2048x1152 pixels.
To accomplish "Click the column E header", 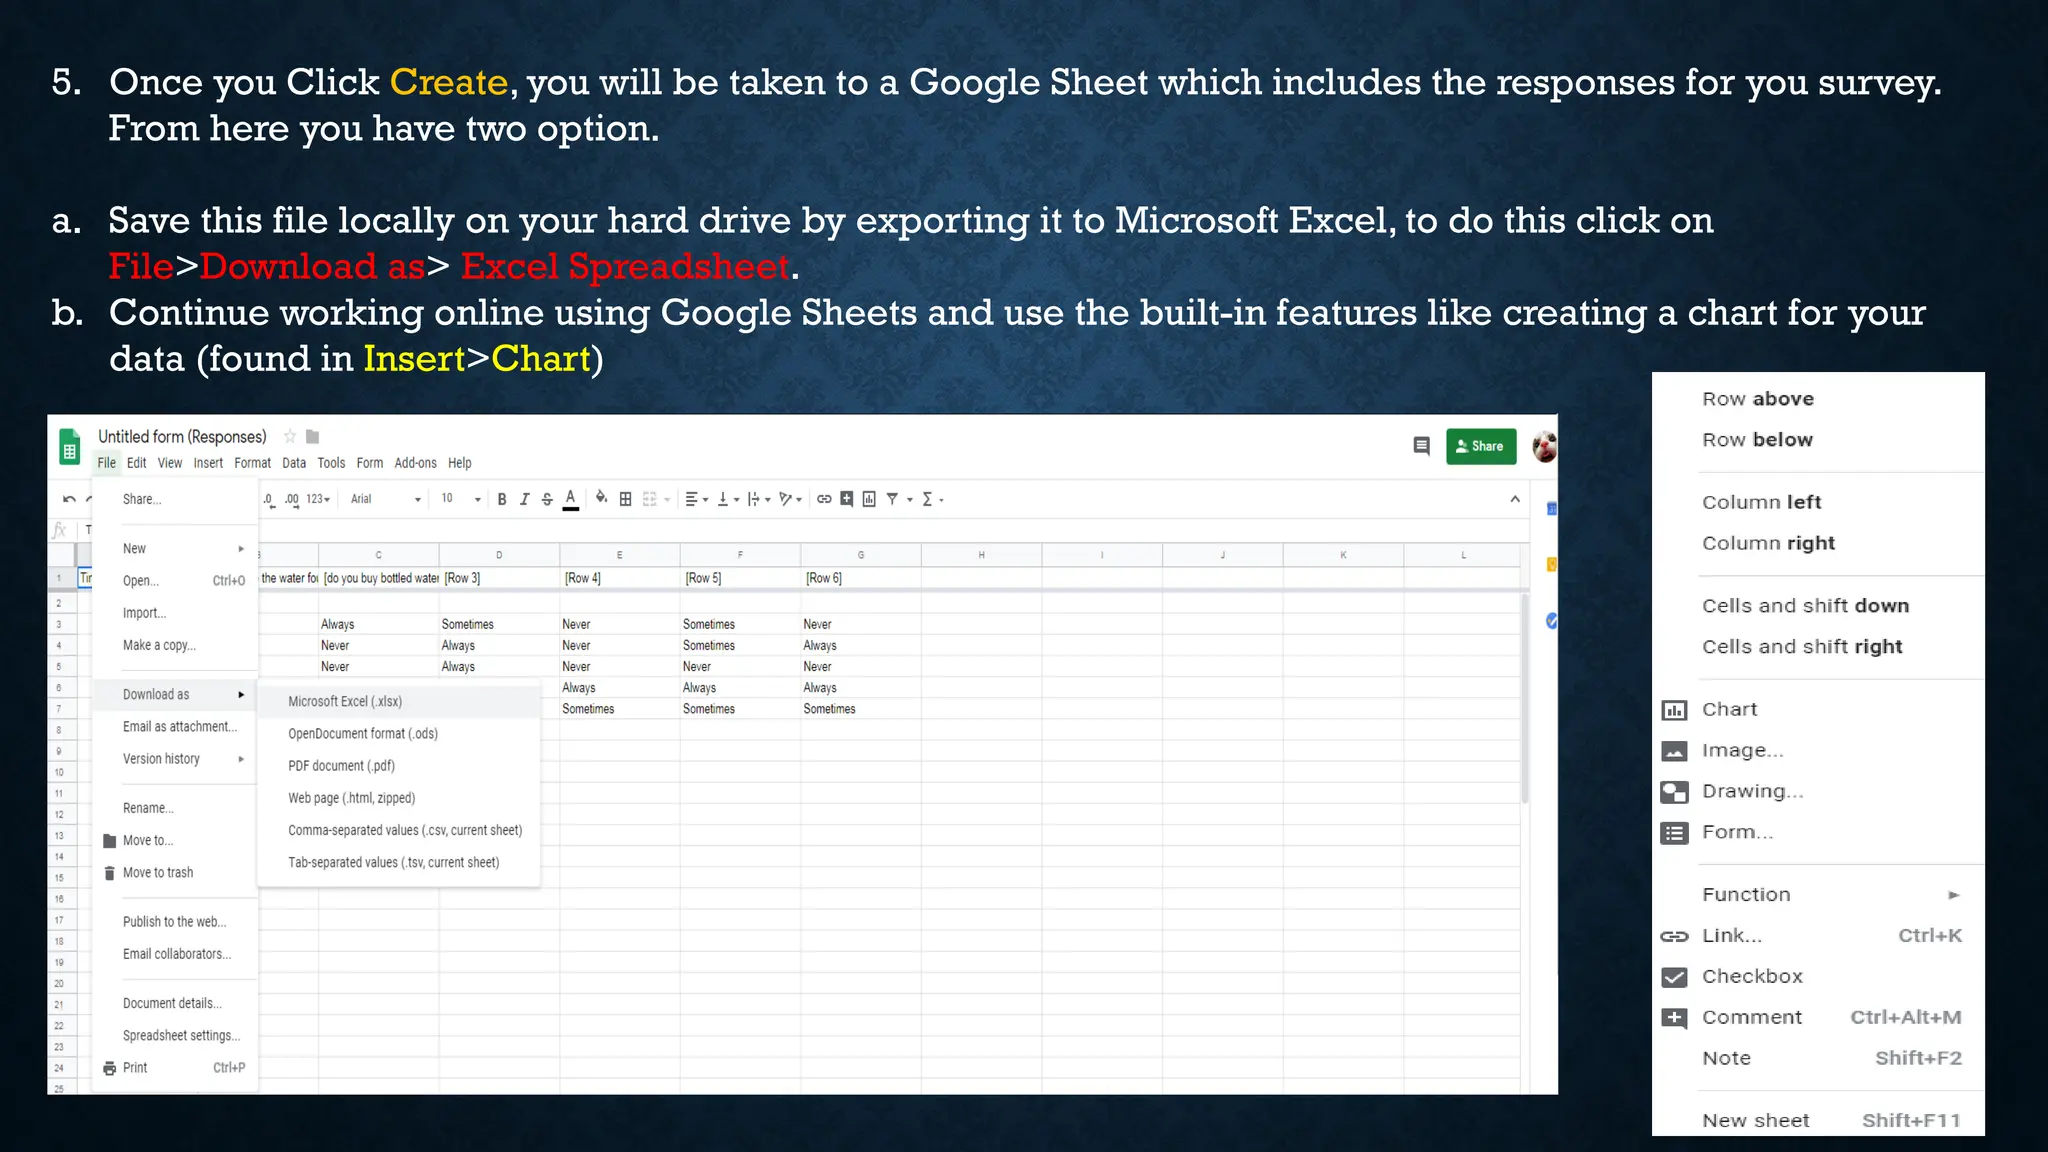I will click(619, 555).
